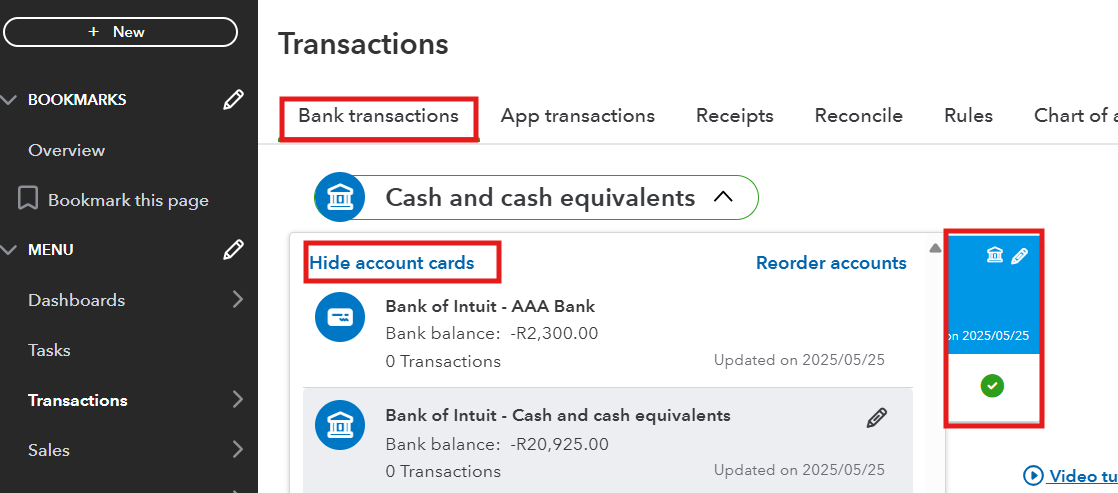Collapse the BOOKMARKS section
Viewport: 1118px width, 493px height.
(x=10, y=100)
